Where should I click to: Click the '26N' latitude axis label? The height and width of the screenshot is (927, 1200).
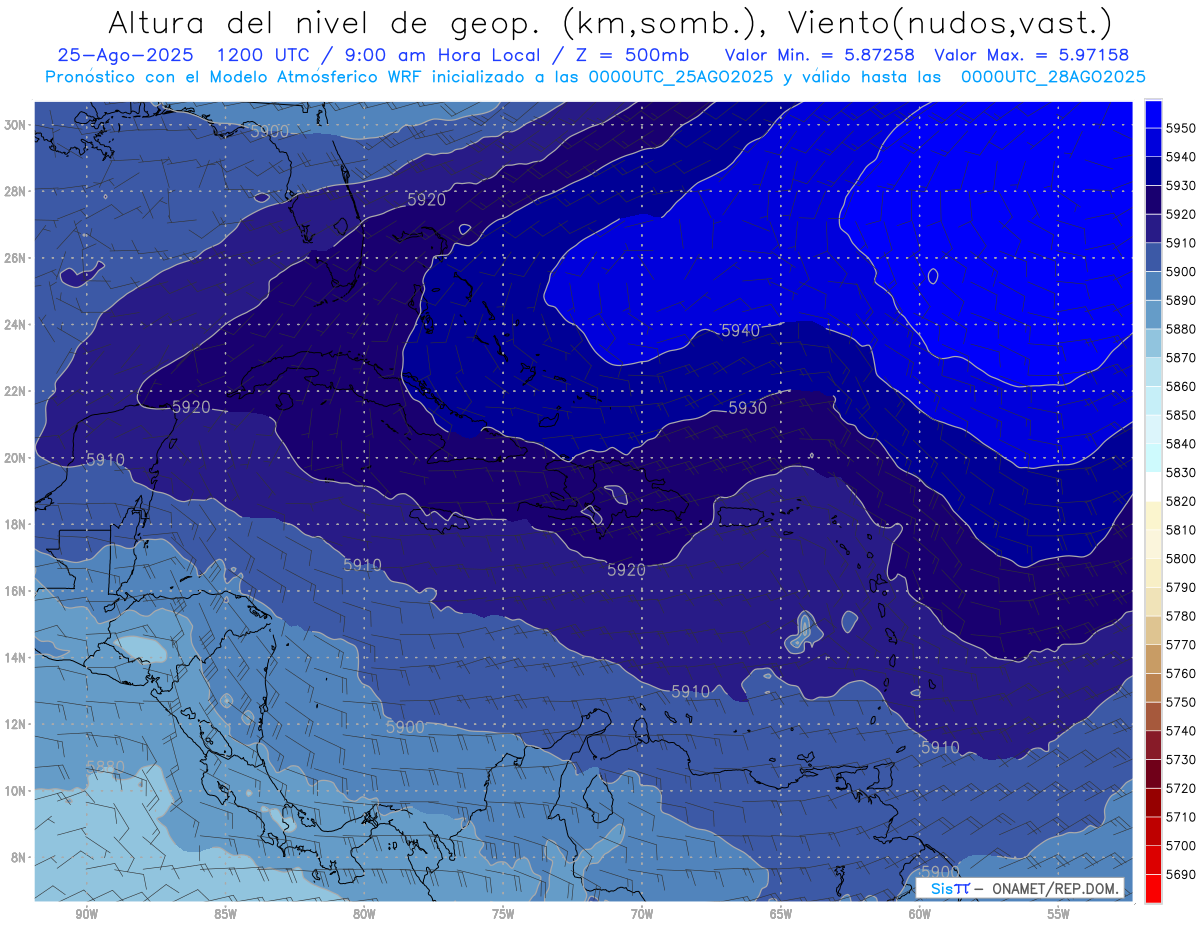[15, 258]
